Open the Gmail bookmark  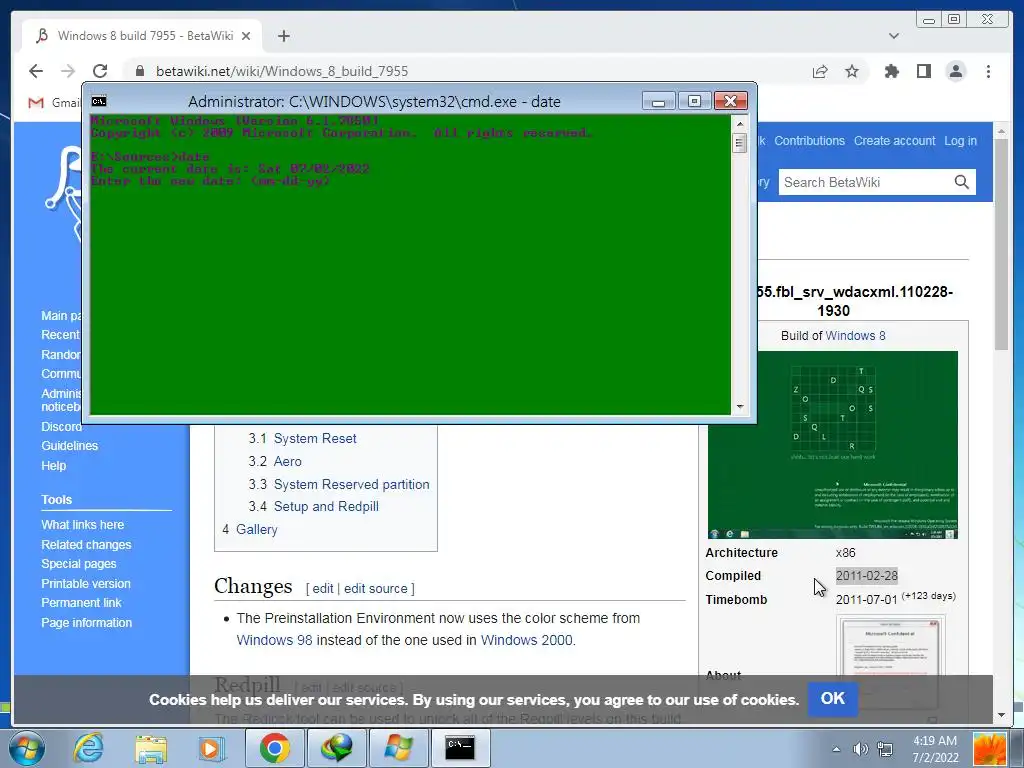pyautogui.click(x=54, y=103)
